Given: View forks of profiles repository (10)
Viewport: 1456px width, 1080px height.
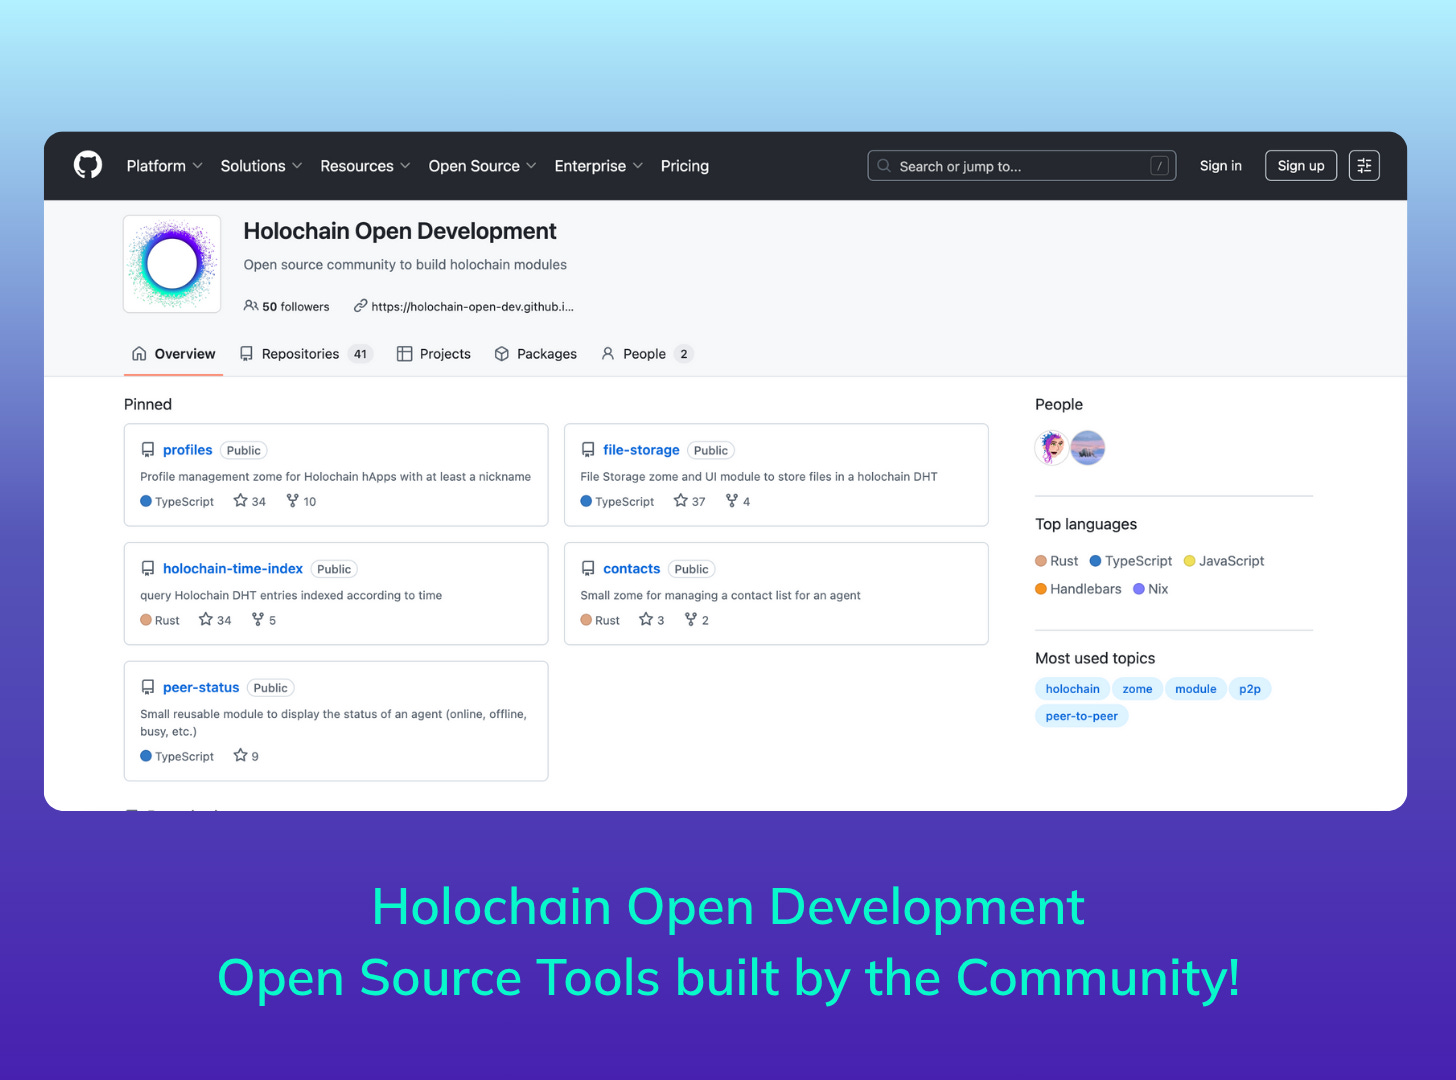Looking at the screenshot, I should [x=301, y=501].
